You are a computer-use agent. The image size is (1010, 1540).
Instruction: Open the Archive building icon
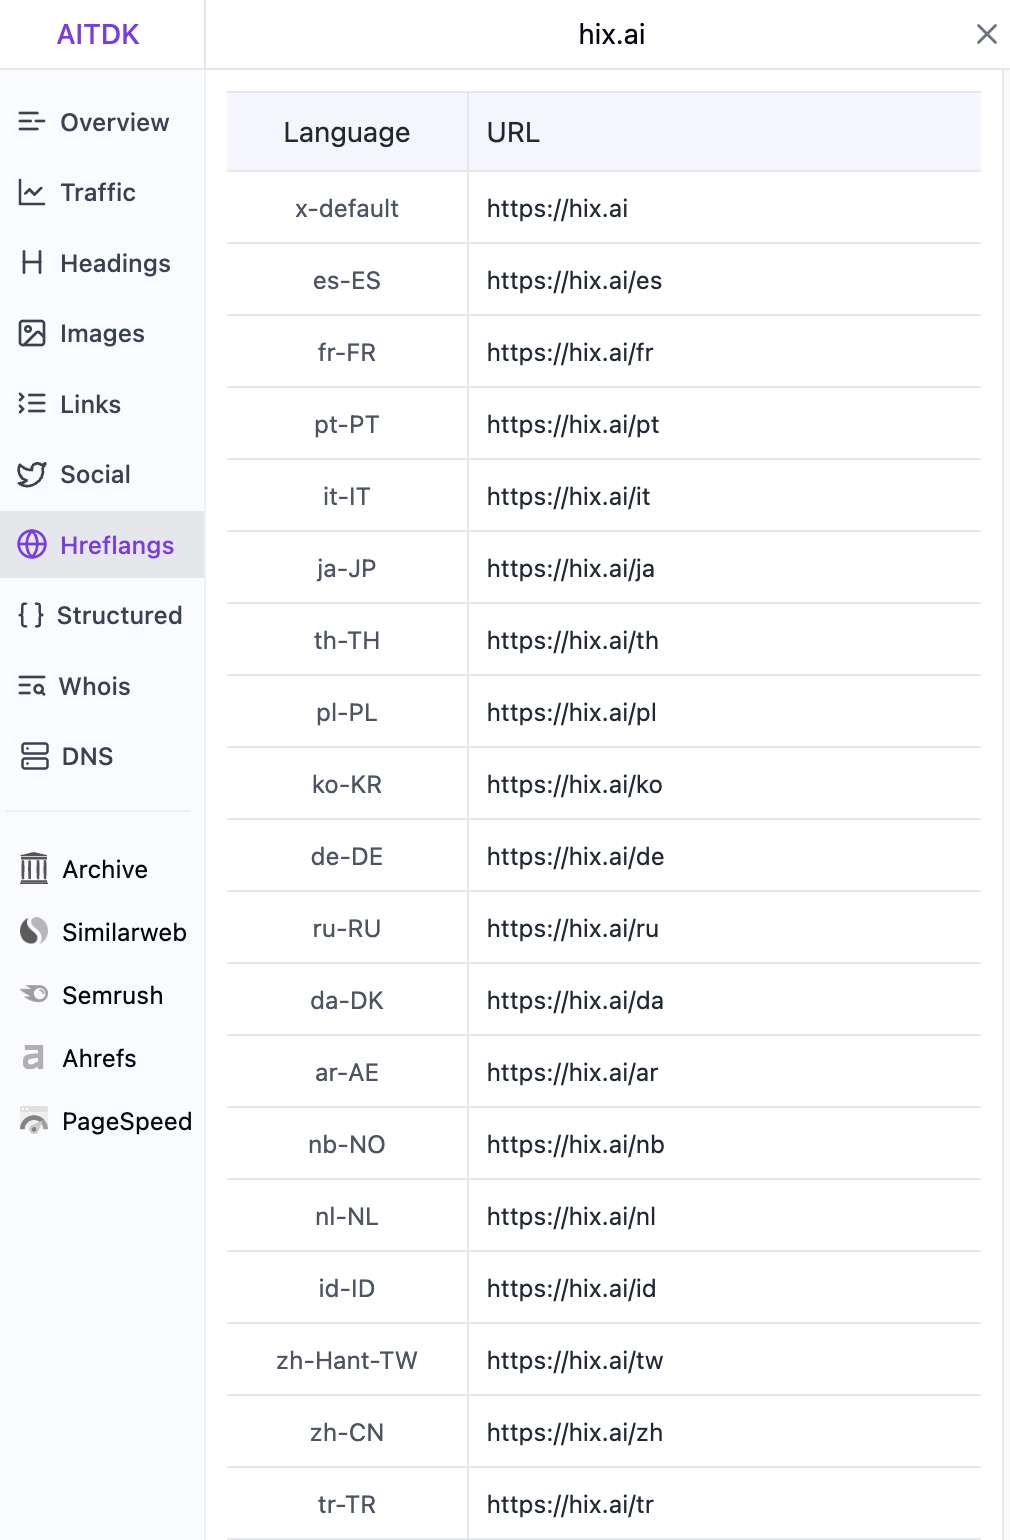pos(34,869)
